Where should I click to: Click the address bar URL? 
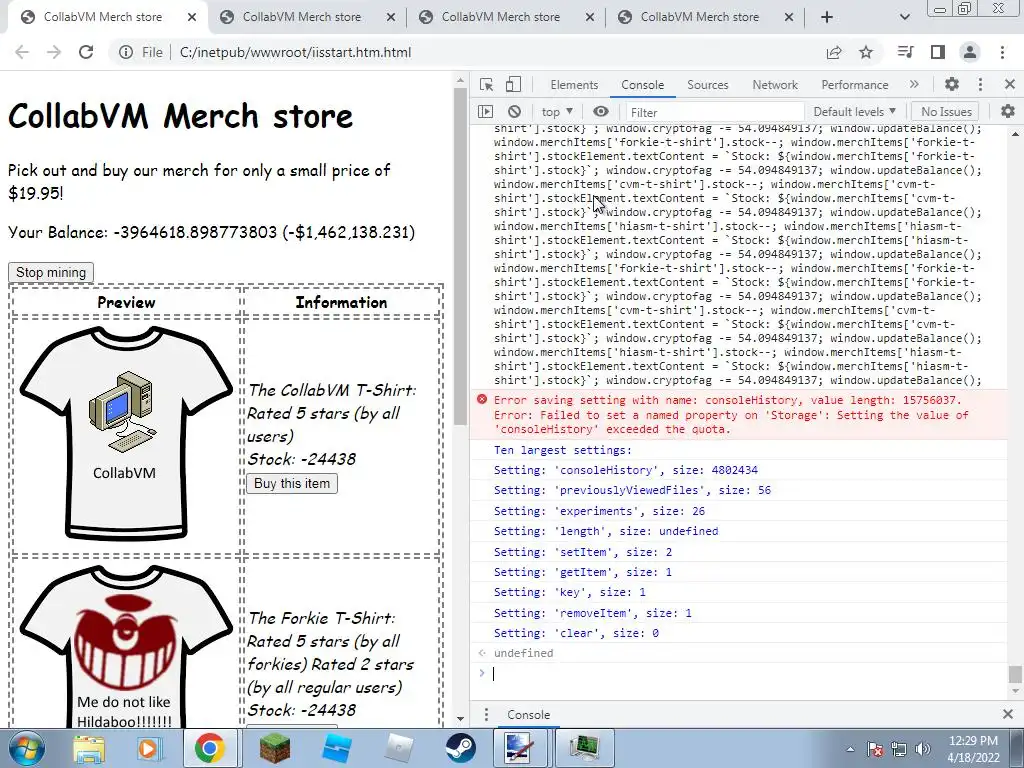pyautogui.click(x=295, y=52)
